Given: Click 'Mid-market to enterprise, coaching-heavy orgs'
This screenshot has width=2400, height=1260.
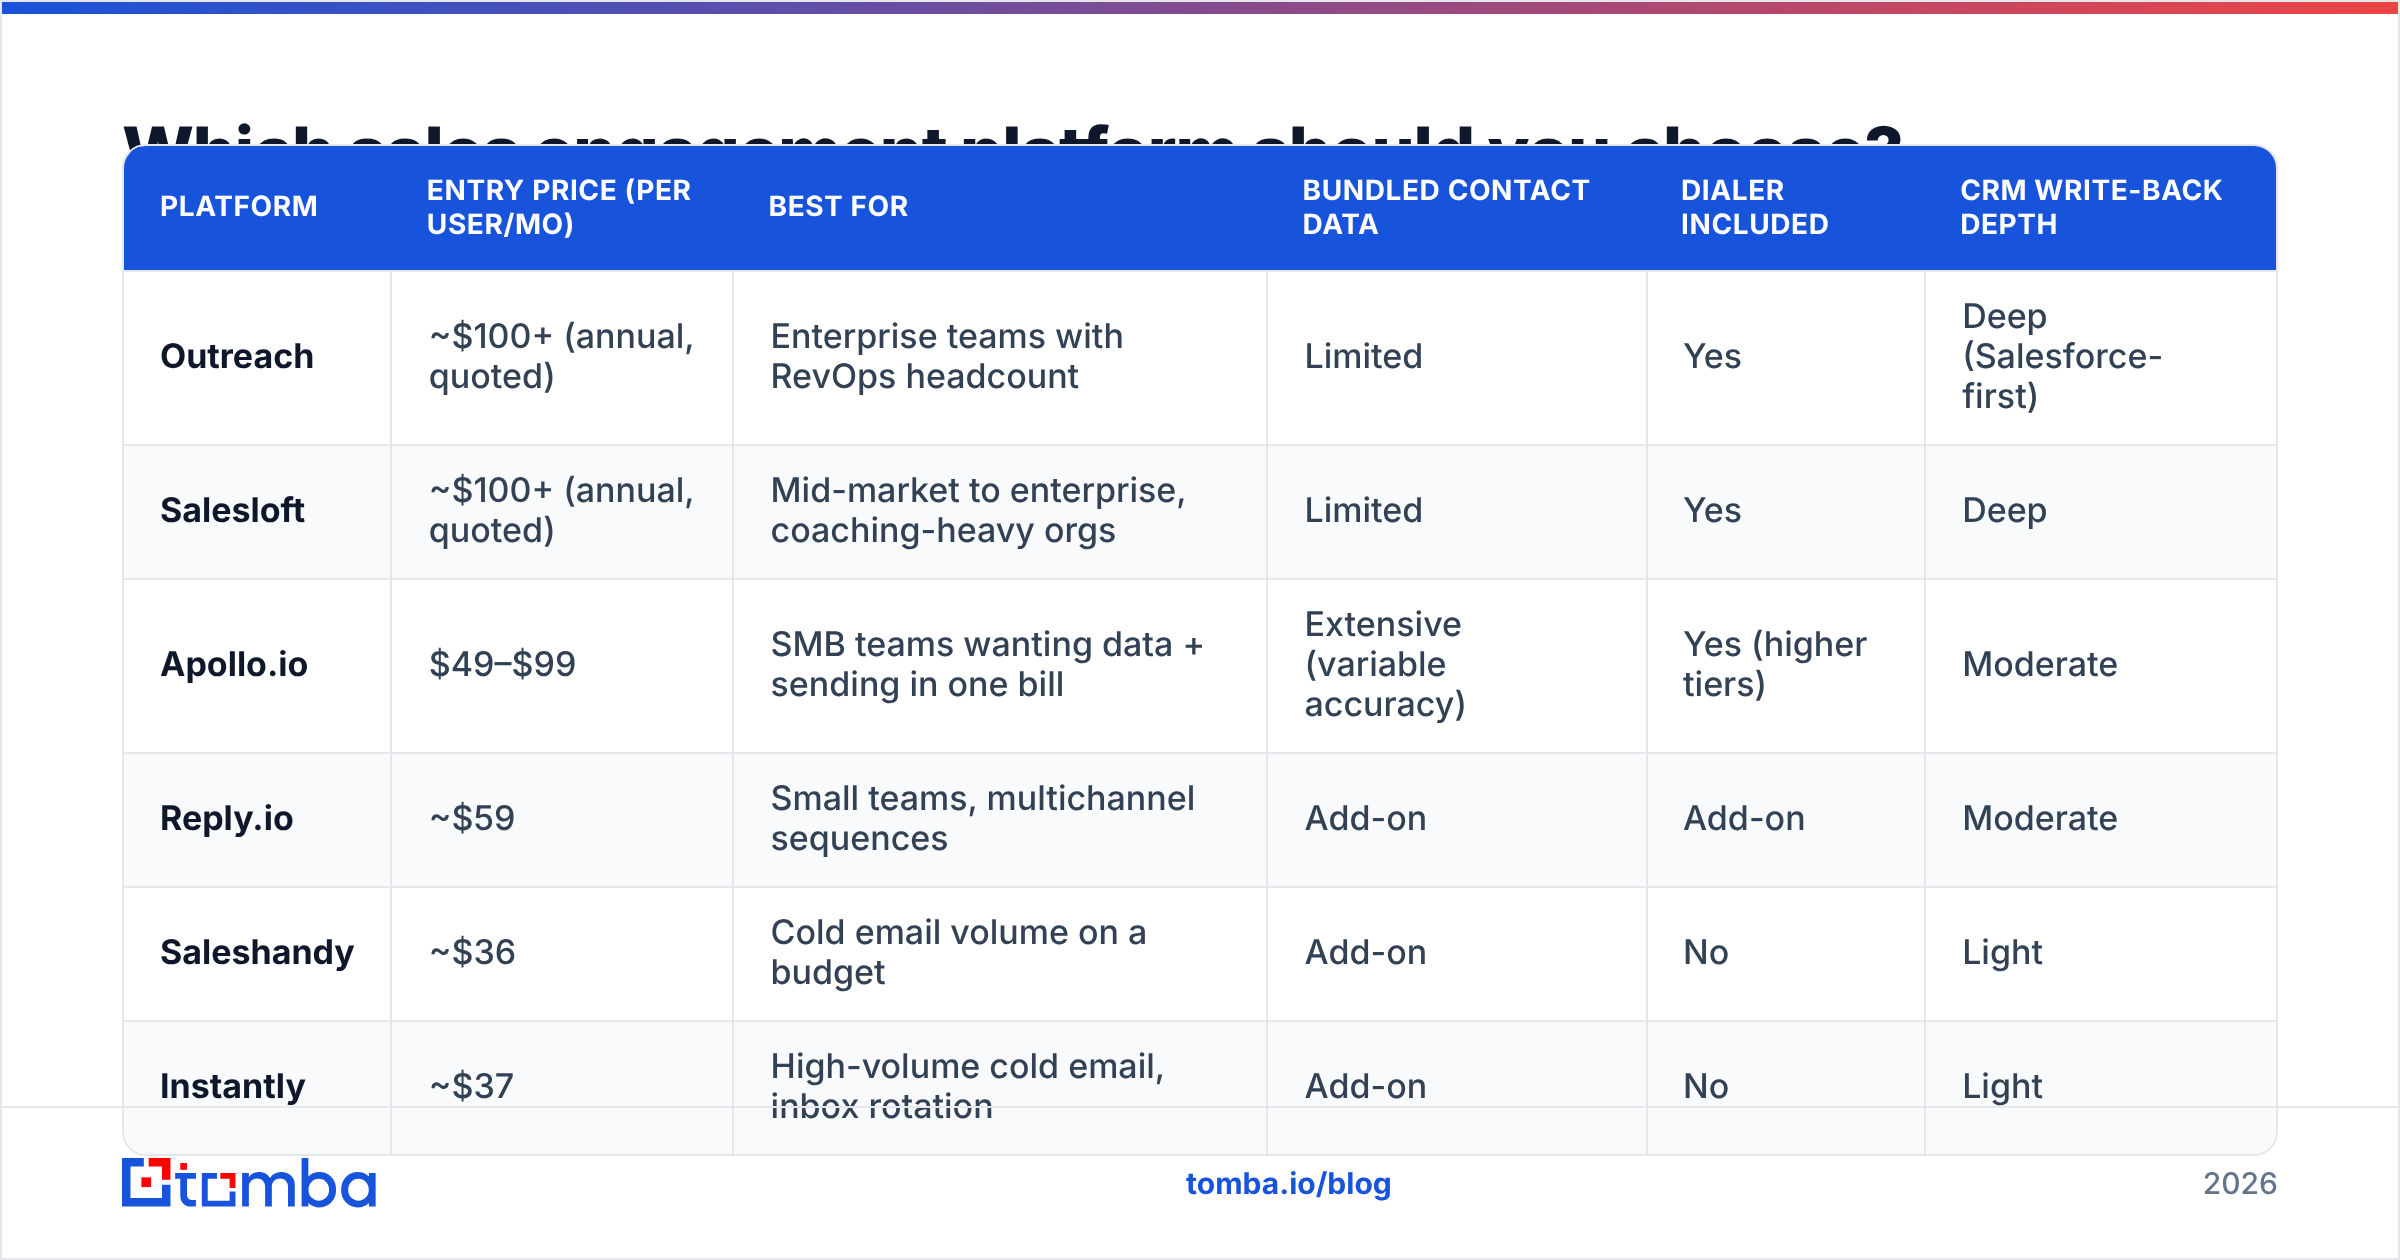Looking at the screenshot, I should [978, 510].
